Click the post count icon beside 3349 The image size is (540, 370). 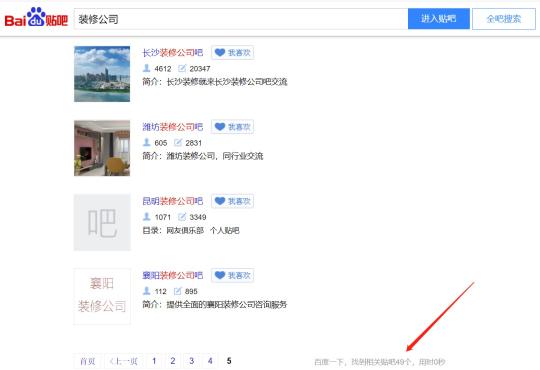click(182, 217)
